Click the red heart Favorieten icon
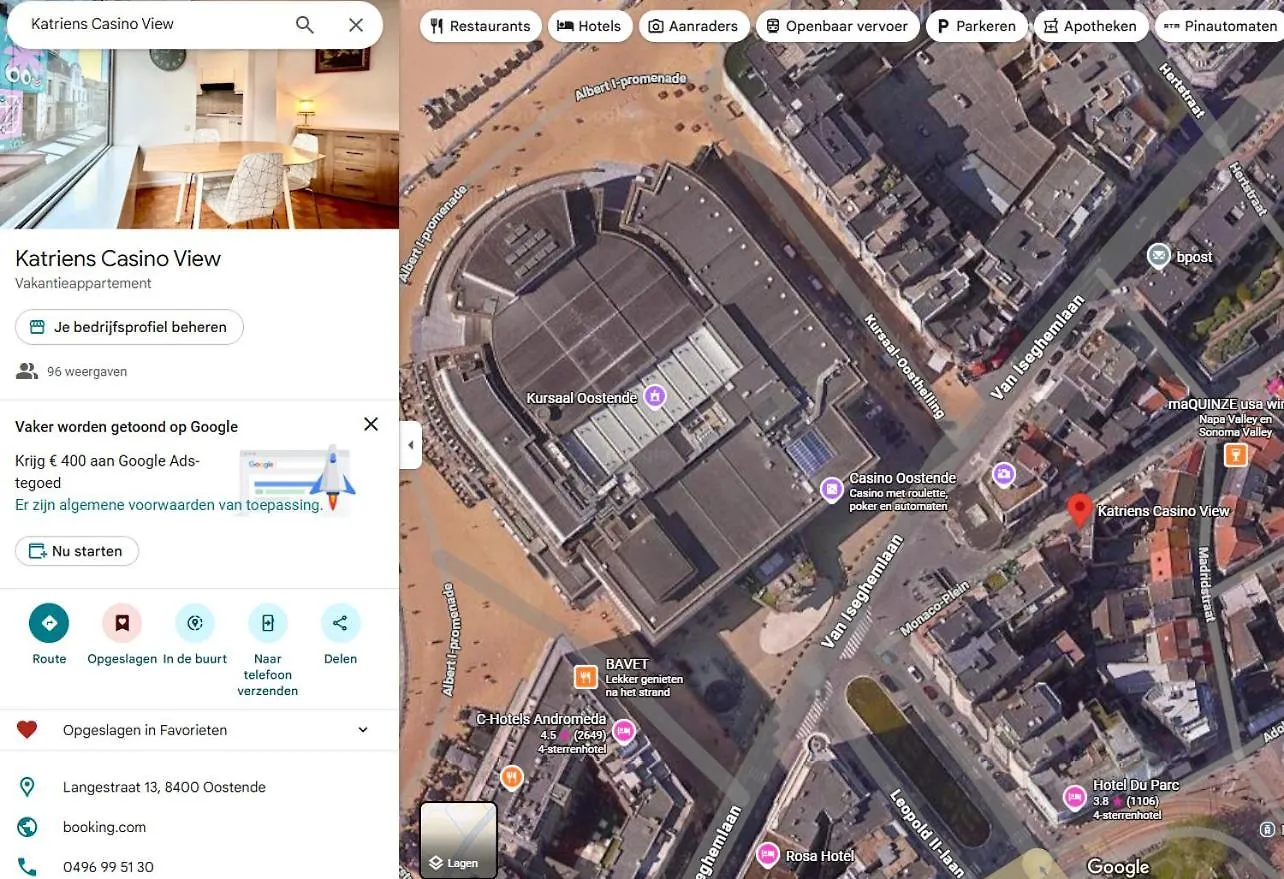The width and height of the screenshot is (1284, 879). [x=27, y=730]
